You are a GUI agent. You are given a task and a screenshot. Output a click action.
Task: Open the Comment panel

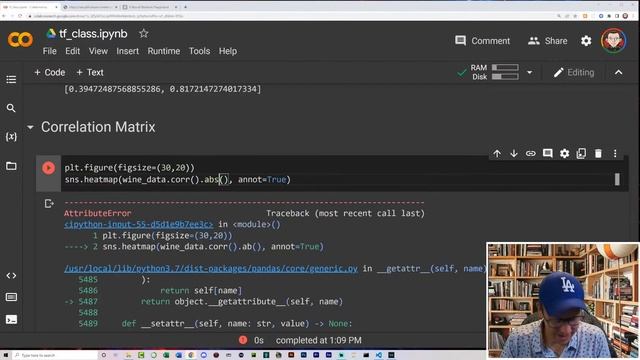(x=482, y=41)
